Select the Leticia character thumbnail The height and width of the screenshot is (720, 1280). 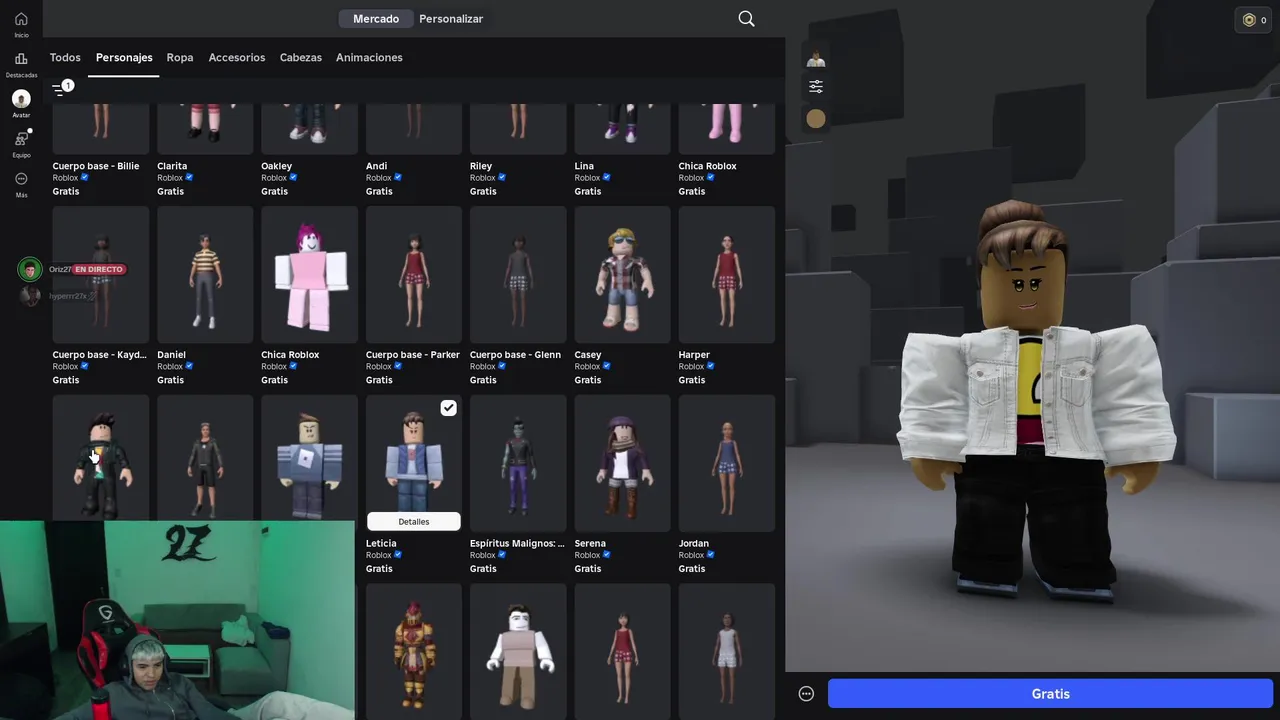414,463
